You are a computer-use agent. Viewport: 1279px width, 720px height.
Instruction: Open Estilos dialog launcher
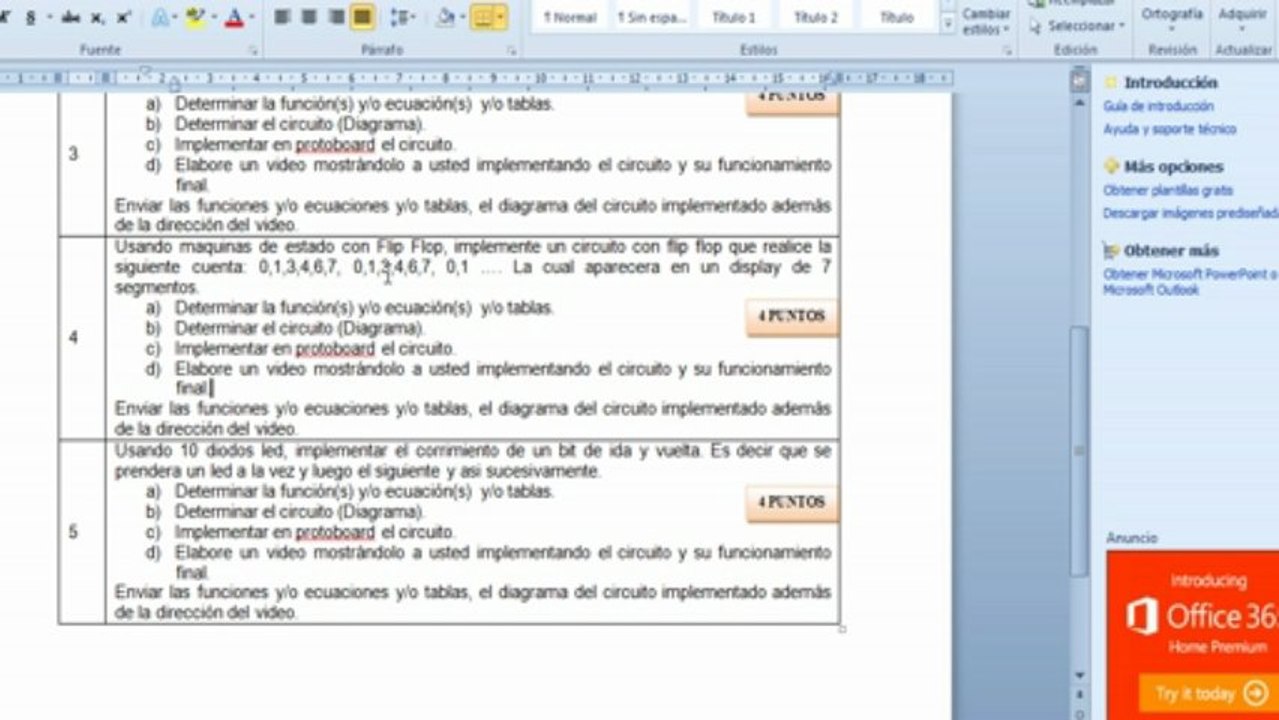tap(1007, 49)
